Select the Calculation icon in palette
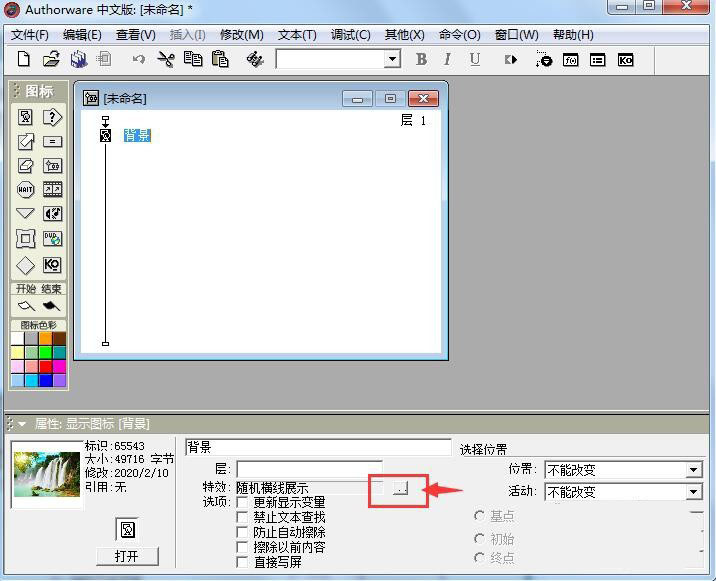The height and width of the screenshot is (581, 716). [x=52, y=141]
